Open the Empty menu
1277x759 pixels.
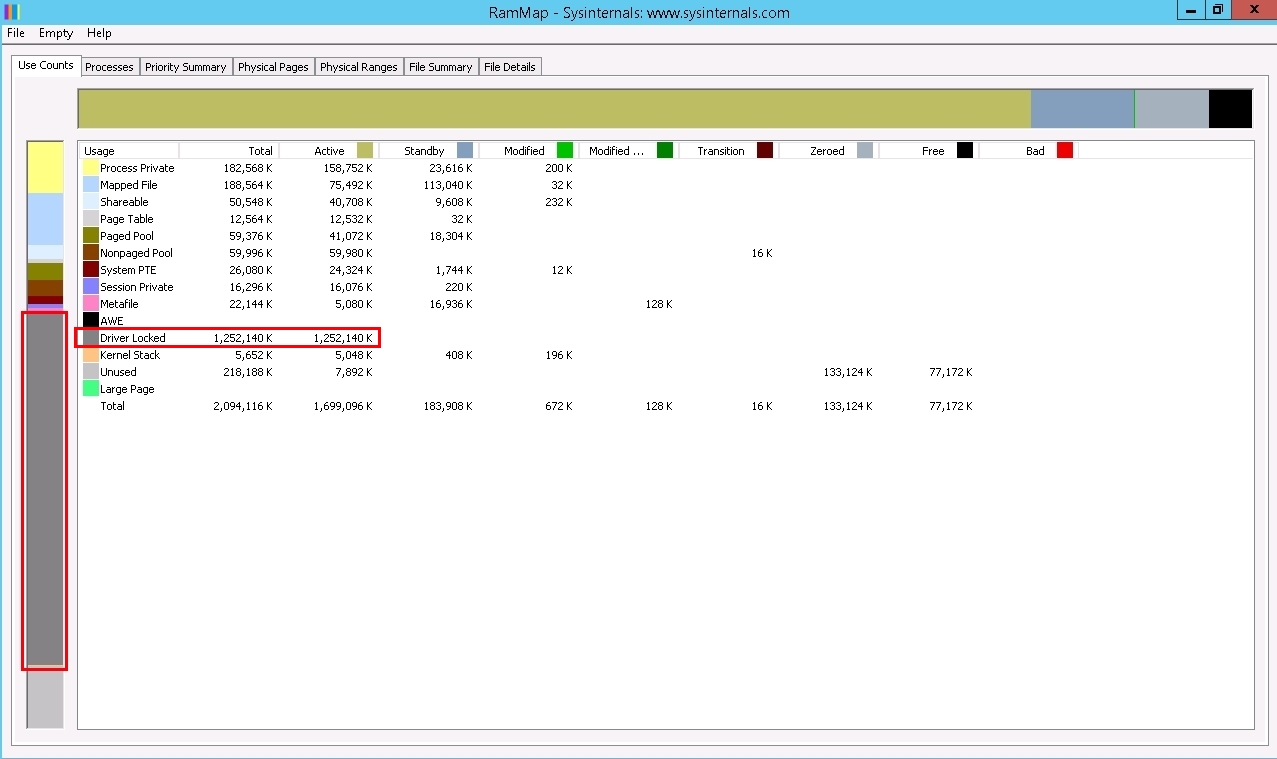pos(56,33)
